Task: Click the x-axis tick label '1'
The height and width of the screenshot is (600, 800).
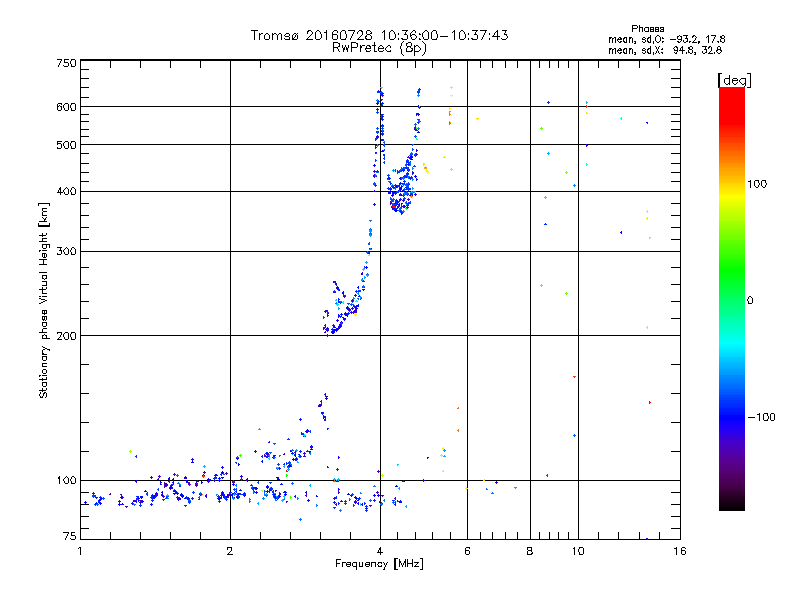Action: [x=80, y=551]
